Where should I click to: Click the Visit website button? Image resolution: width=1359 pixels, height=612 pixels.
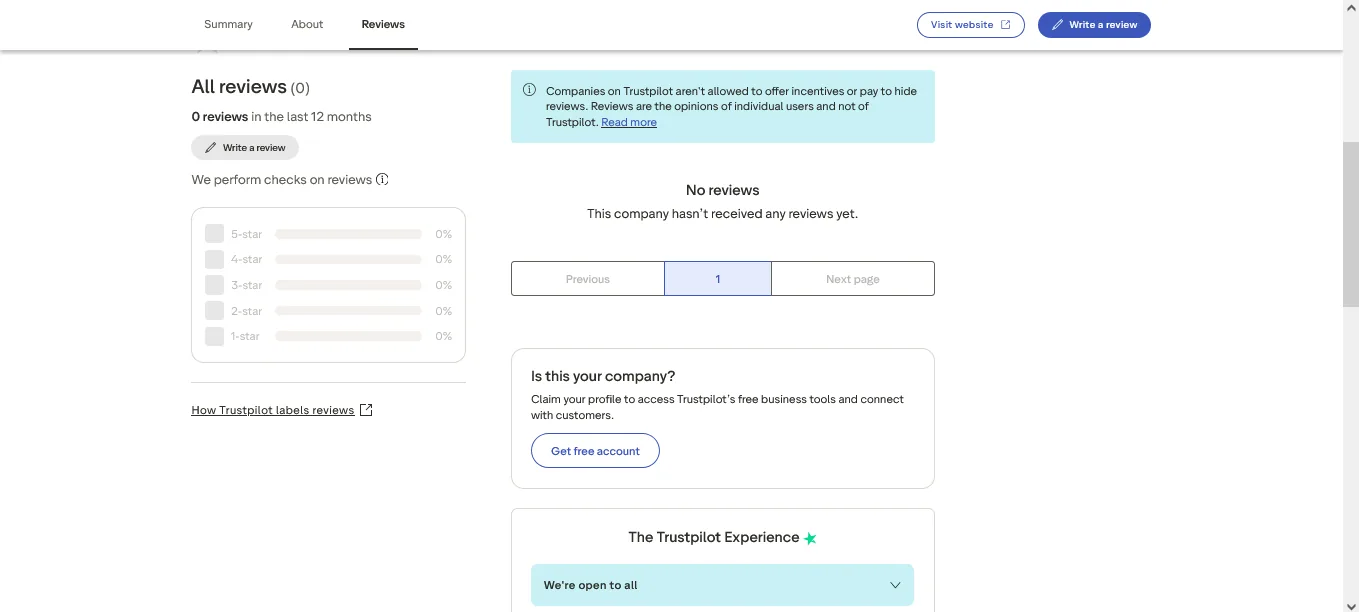(x=971, y=25)
